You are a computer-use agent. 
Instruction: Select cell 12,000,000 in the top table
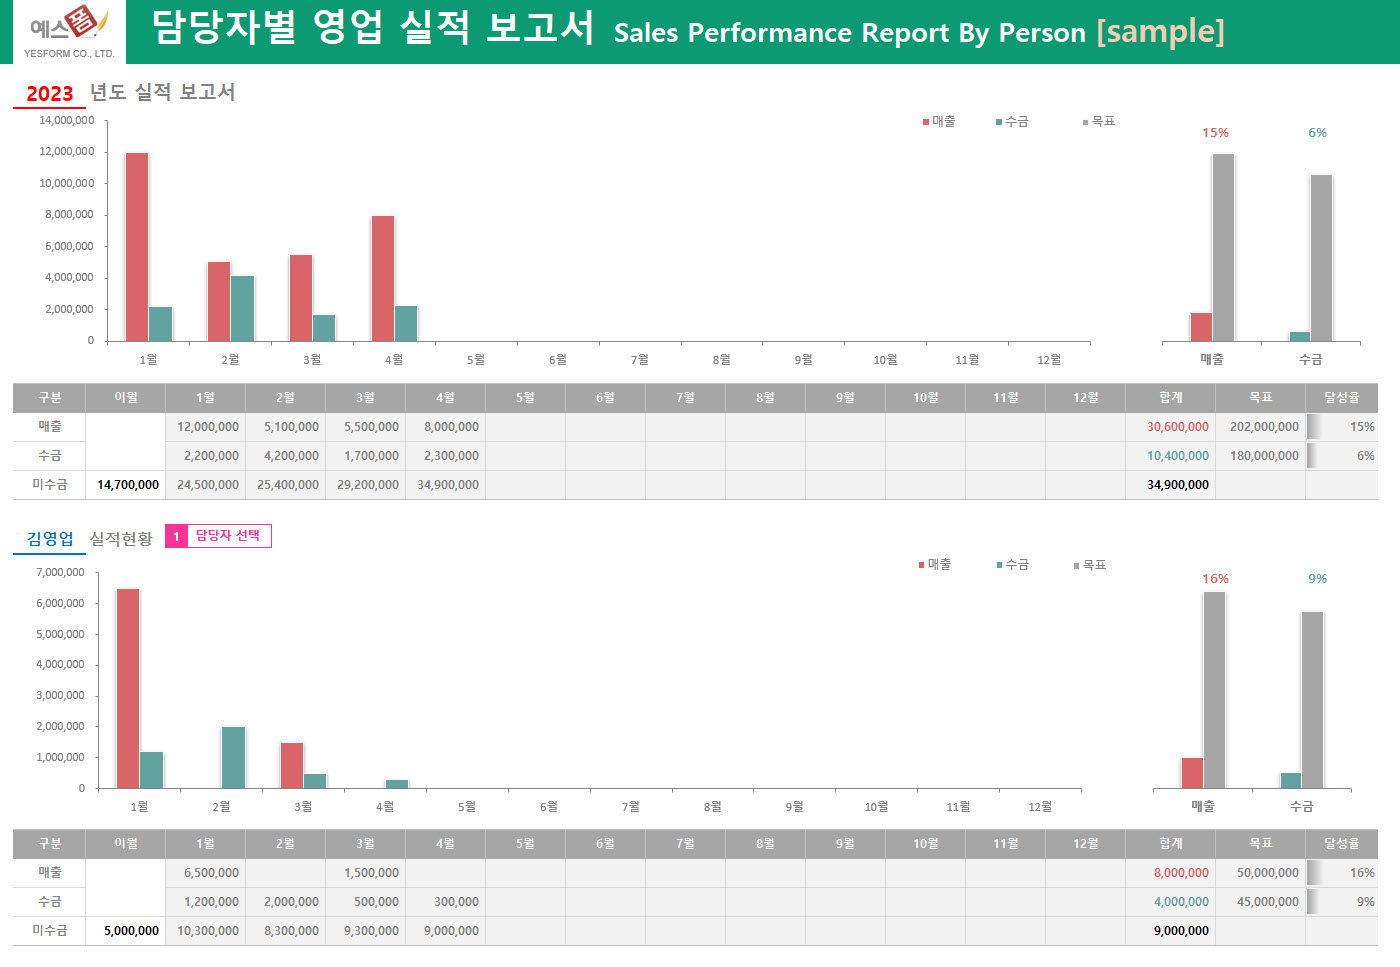tap(205, 427)
